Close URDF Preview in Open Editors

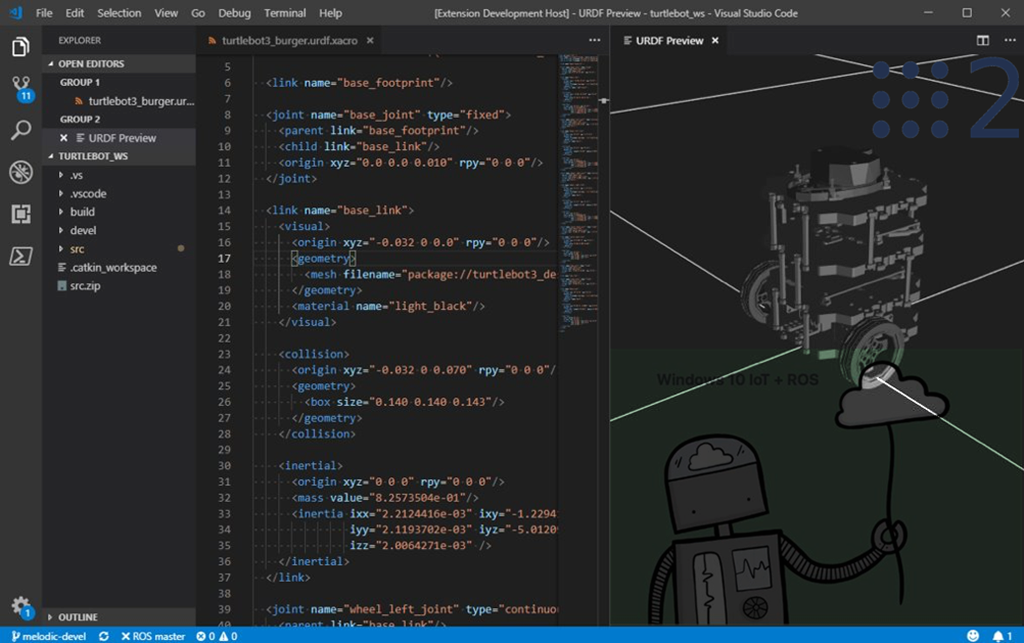[63, 138]
